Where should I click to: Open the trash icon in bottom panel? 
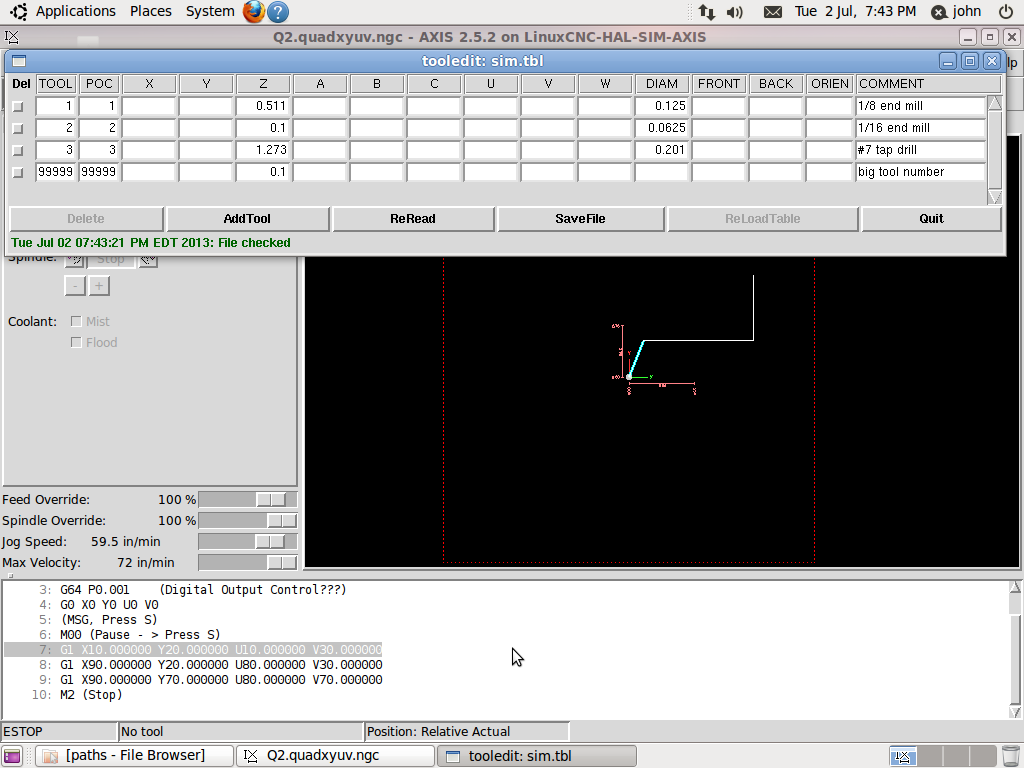1009,756
